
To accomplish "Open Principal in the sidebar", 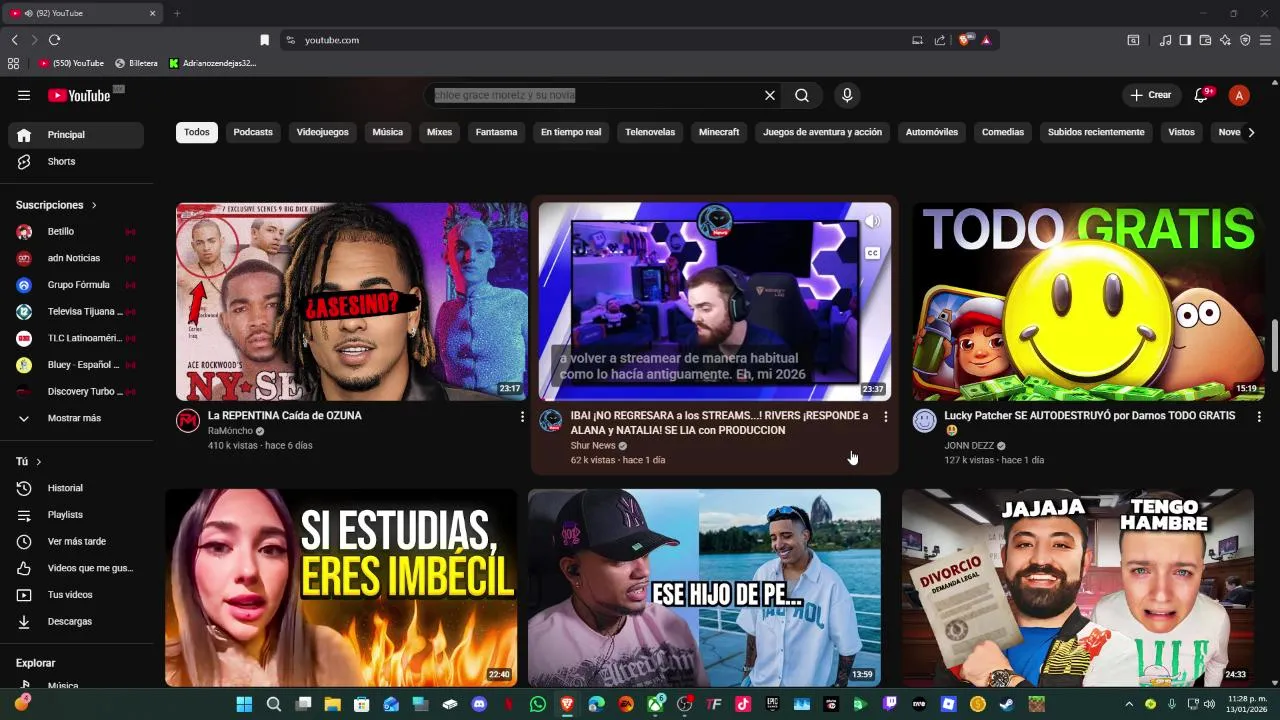I will pyautogui.click(x=76, y=135).
